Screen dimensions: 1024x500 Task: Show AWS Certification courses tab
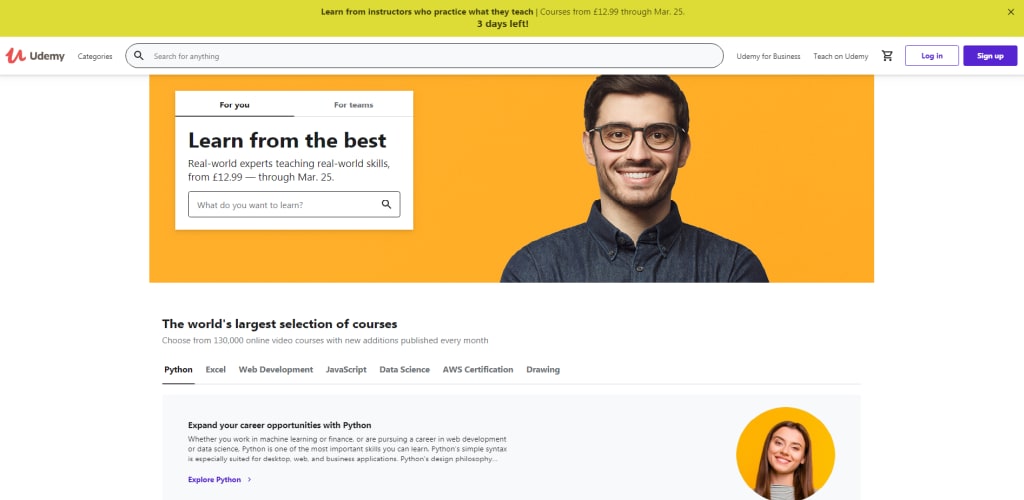pyautogui.click(x=478, y=369)
